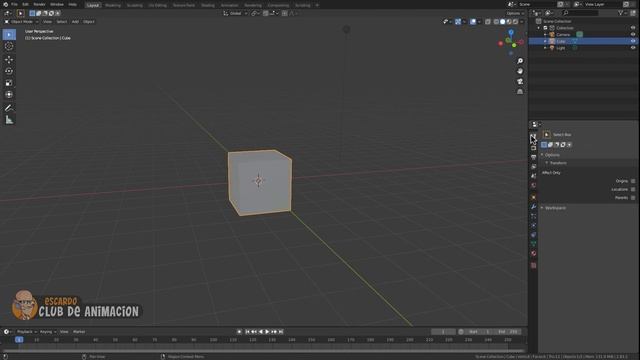Viewport: 640px width, 360px height.
Task: Open the View Layer properties tab
Action: pyautogui.click(x=533, y=167)
